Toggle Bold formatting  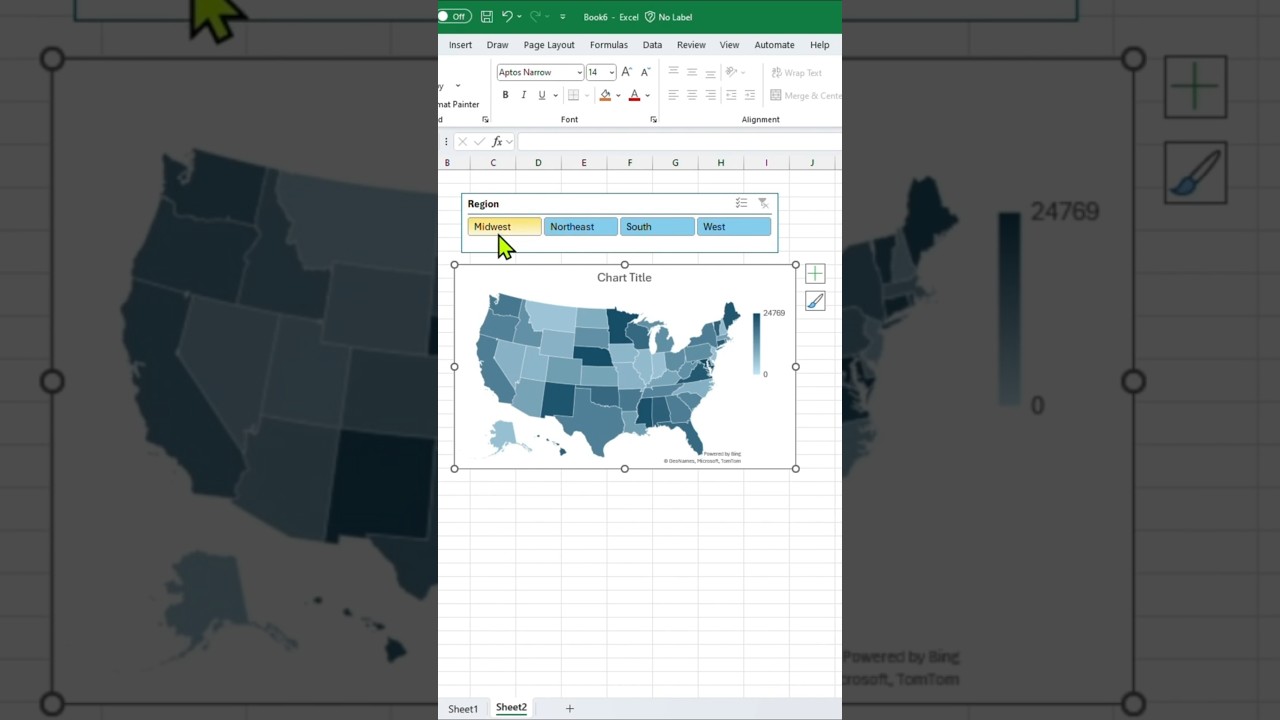(x=505, y=95)
